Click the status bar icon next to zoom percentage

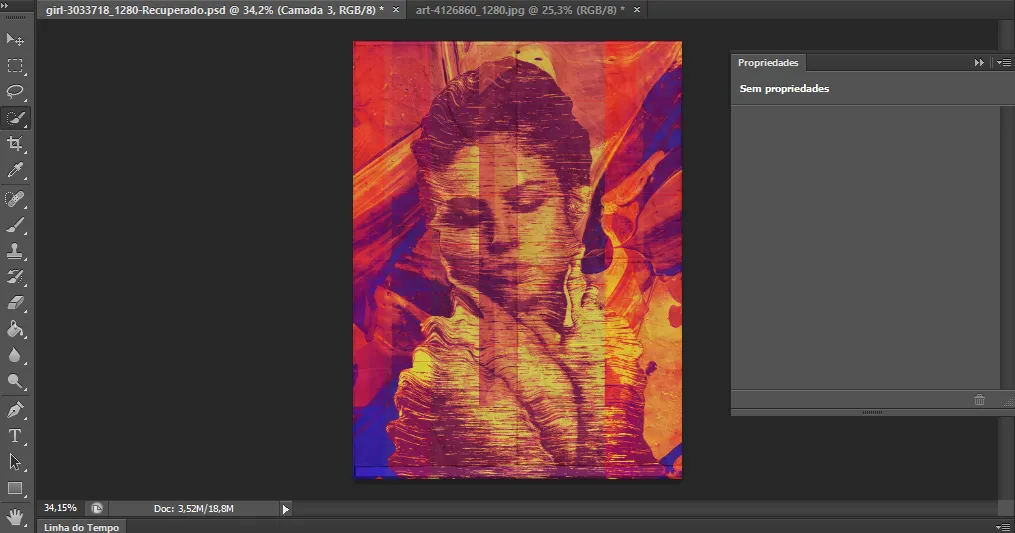click(x=96, y=508)
